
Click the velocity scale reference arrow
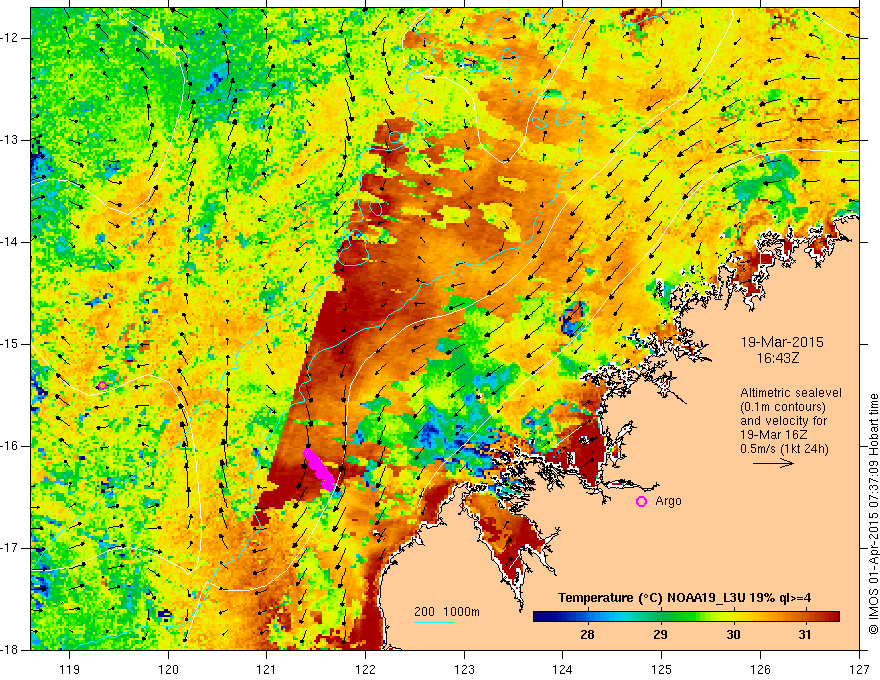pos(773,463)
